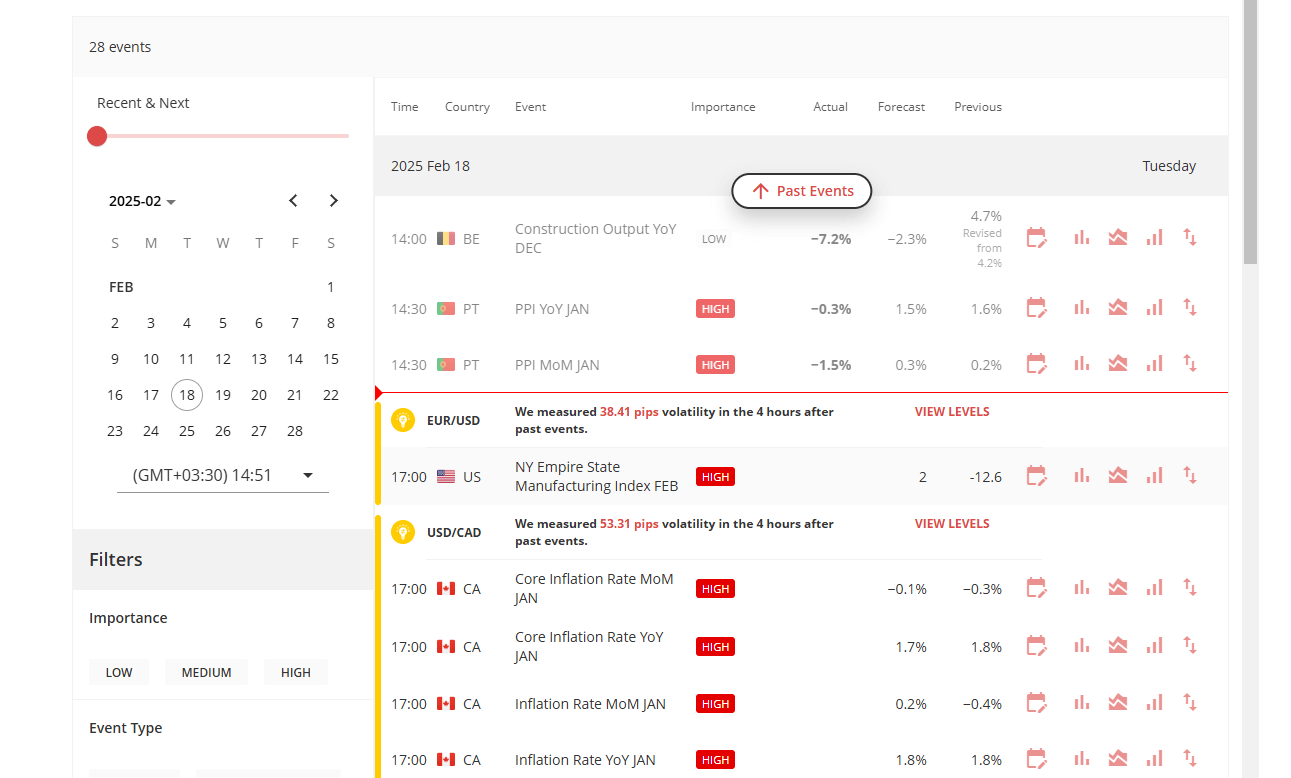Add PPI YoY JAN event to calendar
The height and width of the screenshot is (778, 1291).
click(x=1037, y=308)
